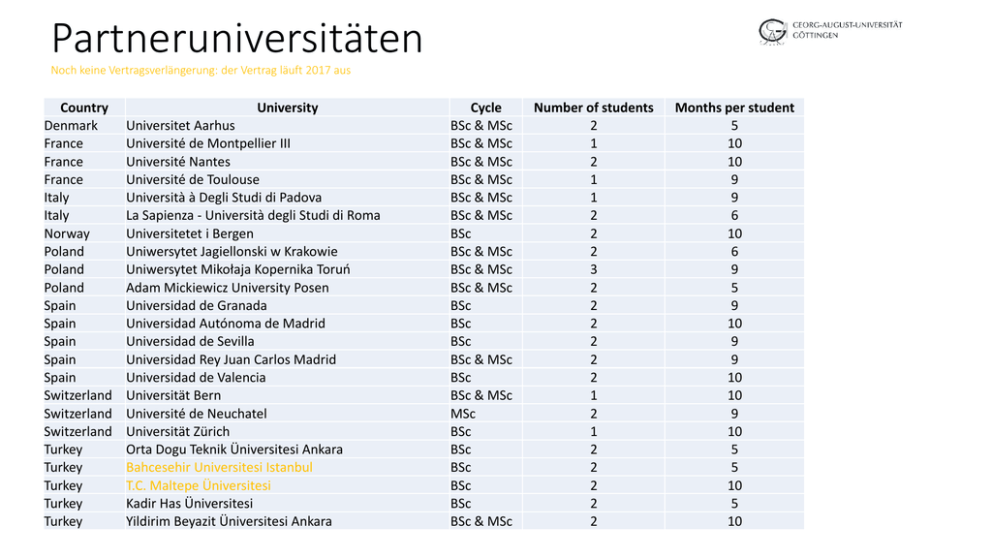
Task: Click the Universidad de Granada cell
Action: point(197,306)
